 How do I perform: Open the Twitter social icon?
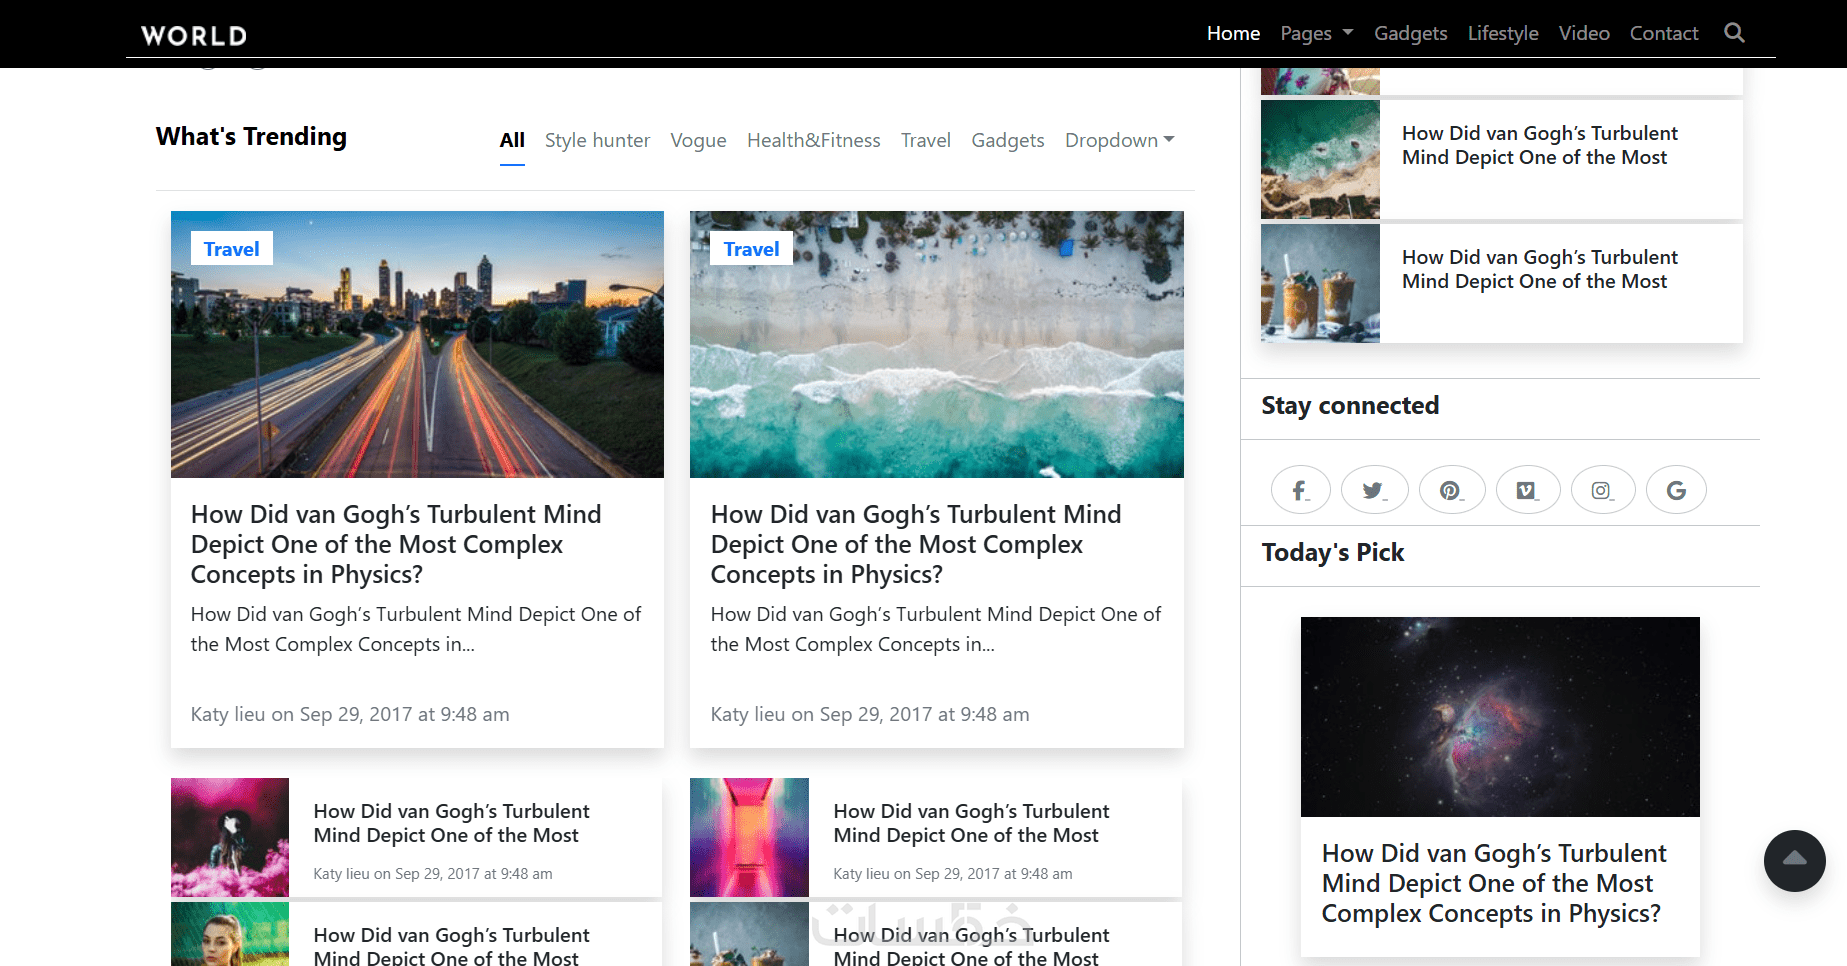[x=1374, y=490]
